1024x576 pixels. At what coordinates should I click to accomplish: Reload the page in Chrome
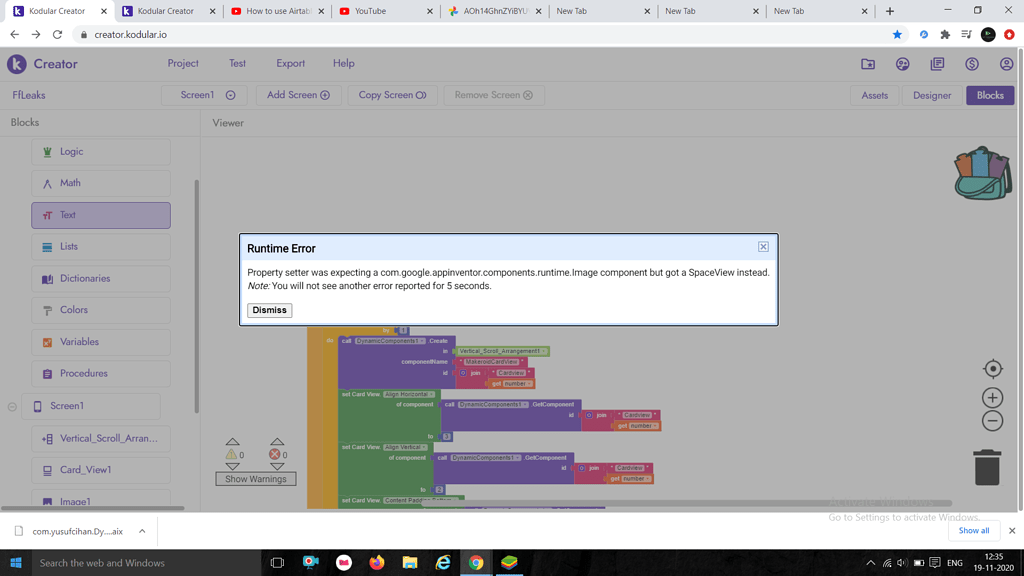pos(57,35)
